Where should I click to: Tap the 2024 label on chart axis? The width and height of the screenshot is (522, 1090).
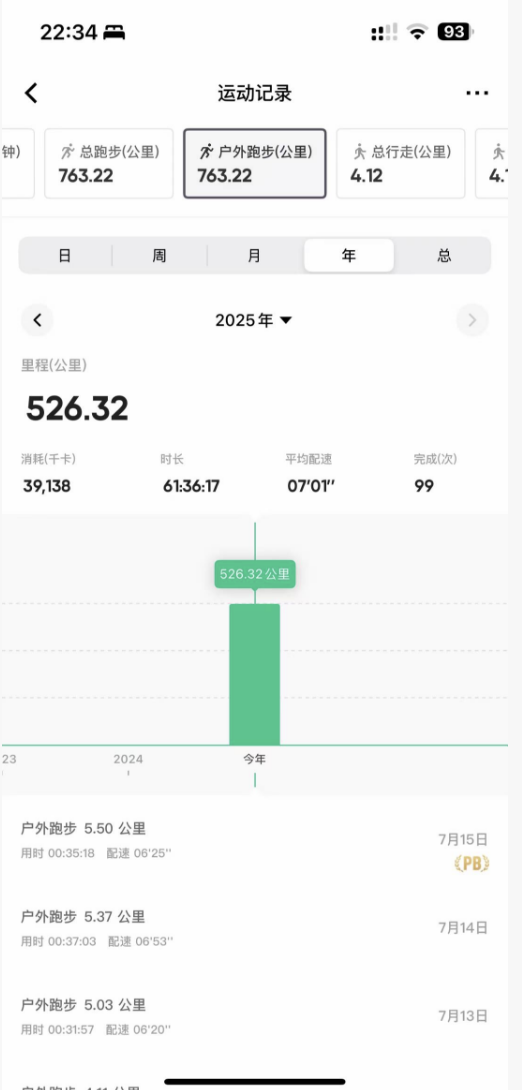pyautogui.click(x=129, y=759)
